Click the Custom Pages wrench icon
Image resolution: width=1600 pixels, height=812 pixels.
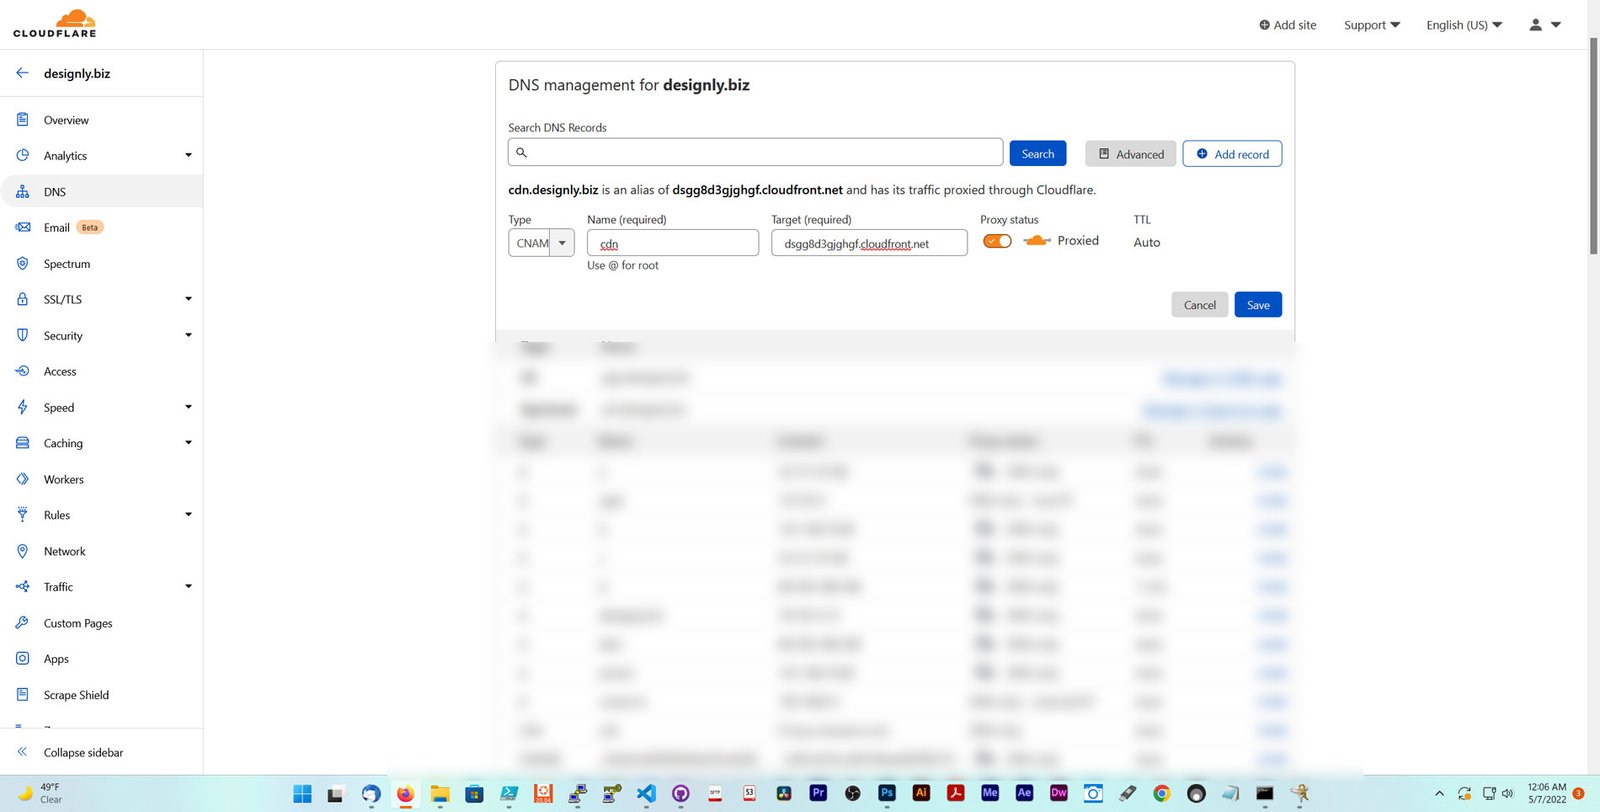[x=22, y=623]
